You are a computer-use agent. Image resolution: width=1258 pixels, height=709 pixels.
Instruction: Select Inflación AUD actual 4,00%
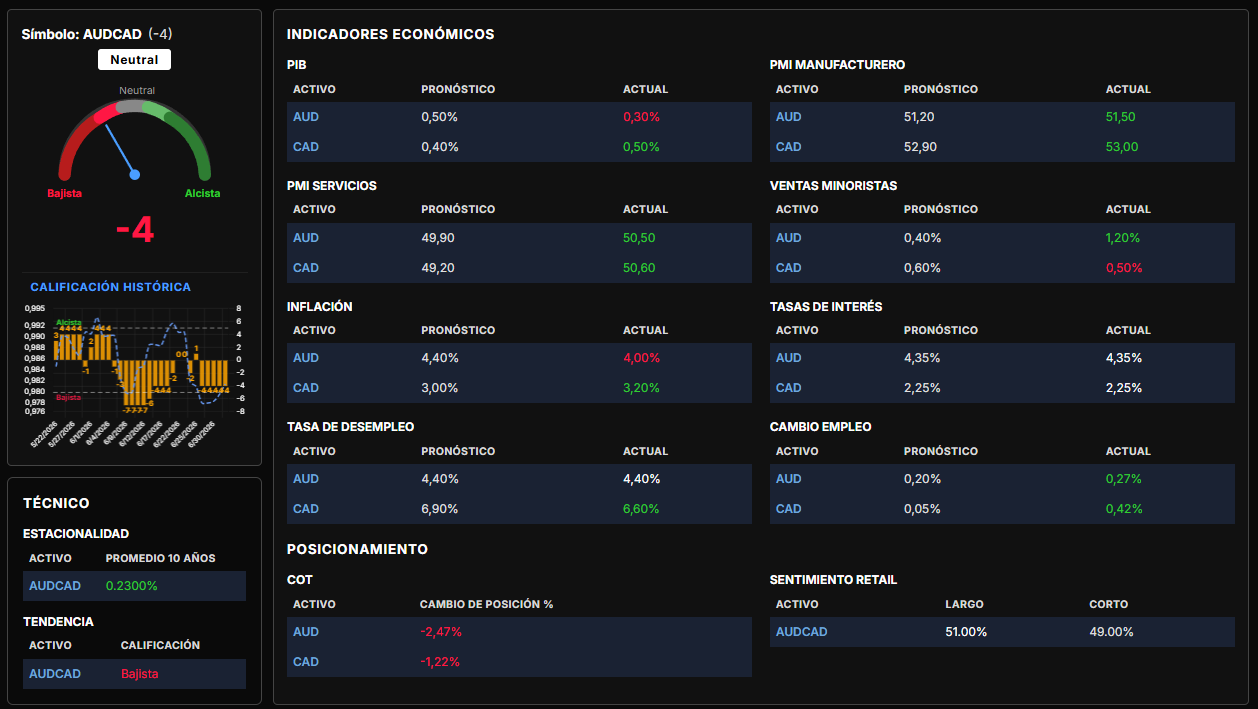tap(641, 358)
